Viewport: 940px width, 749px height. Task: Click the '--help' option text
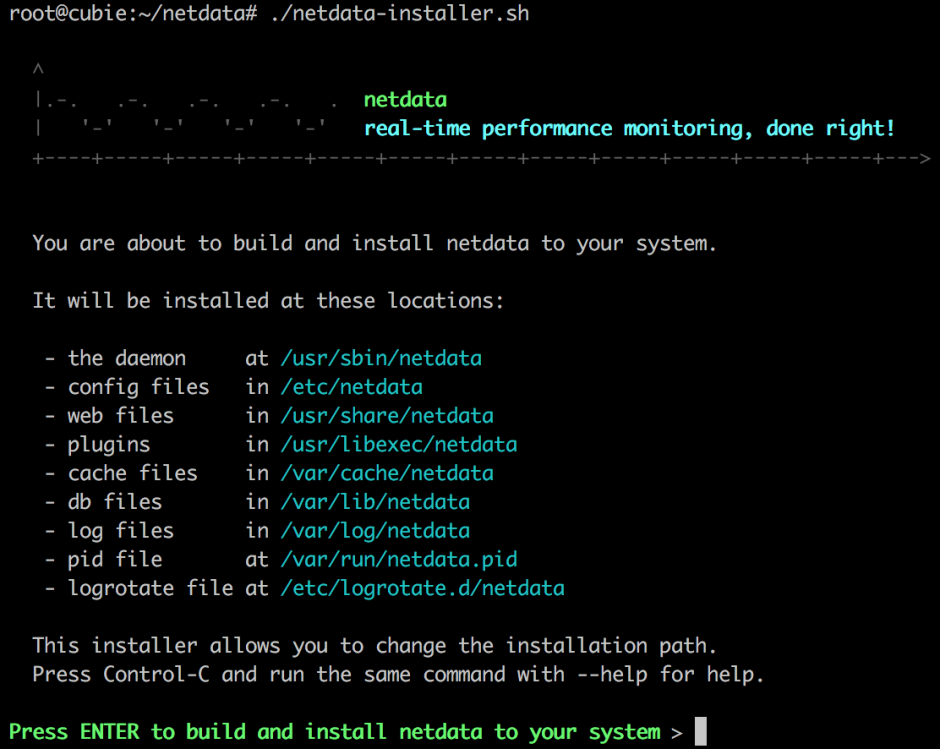pyautogui.click(x=612, y=674)
